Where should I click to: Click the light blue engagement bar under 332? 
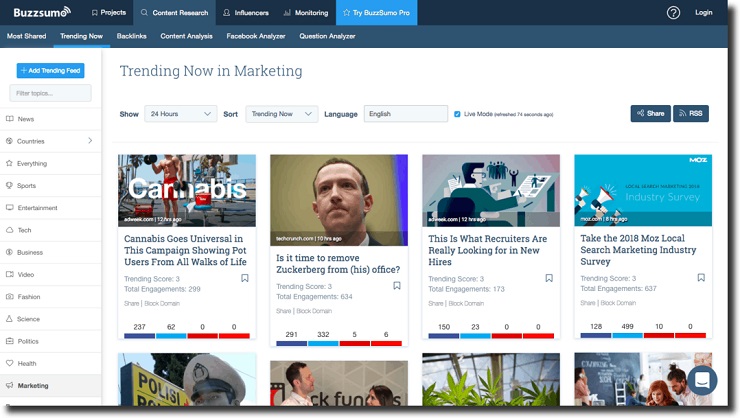click(323, 343)
